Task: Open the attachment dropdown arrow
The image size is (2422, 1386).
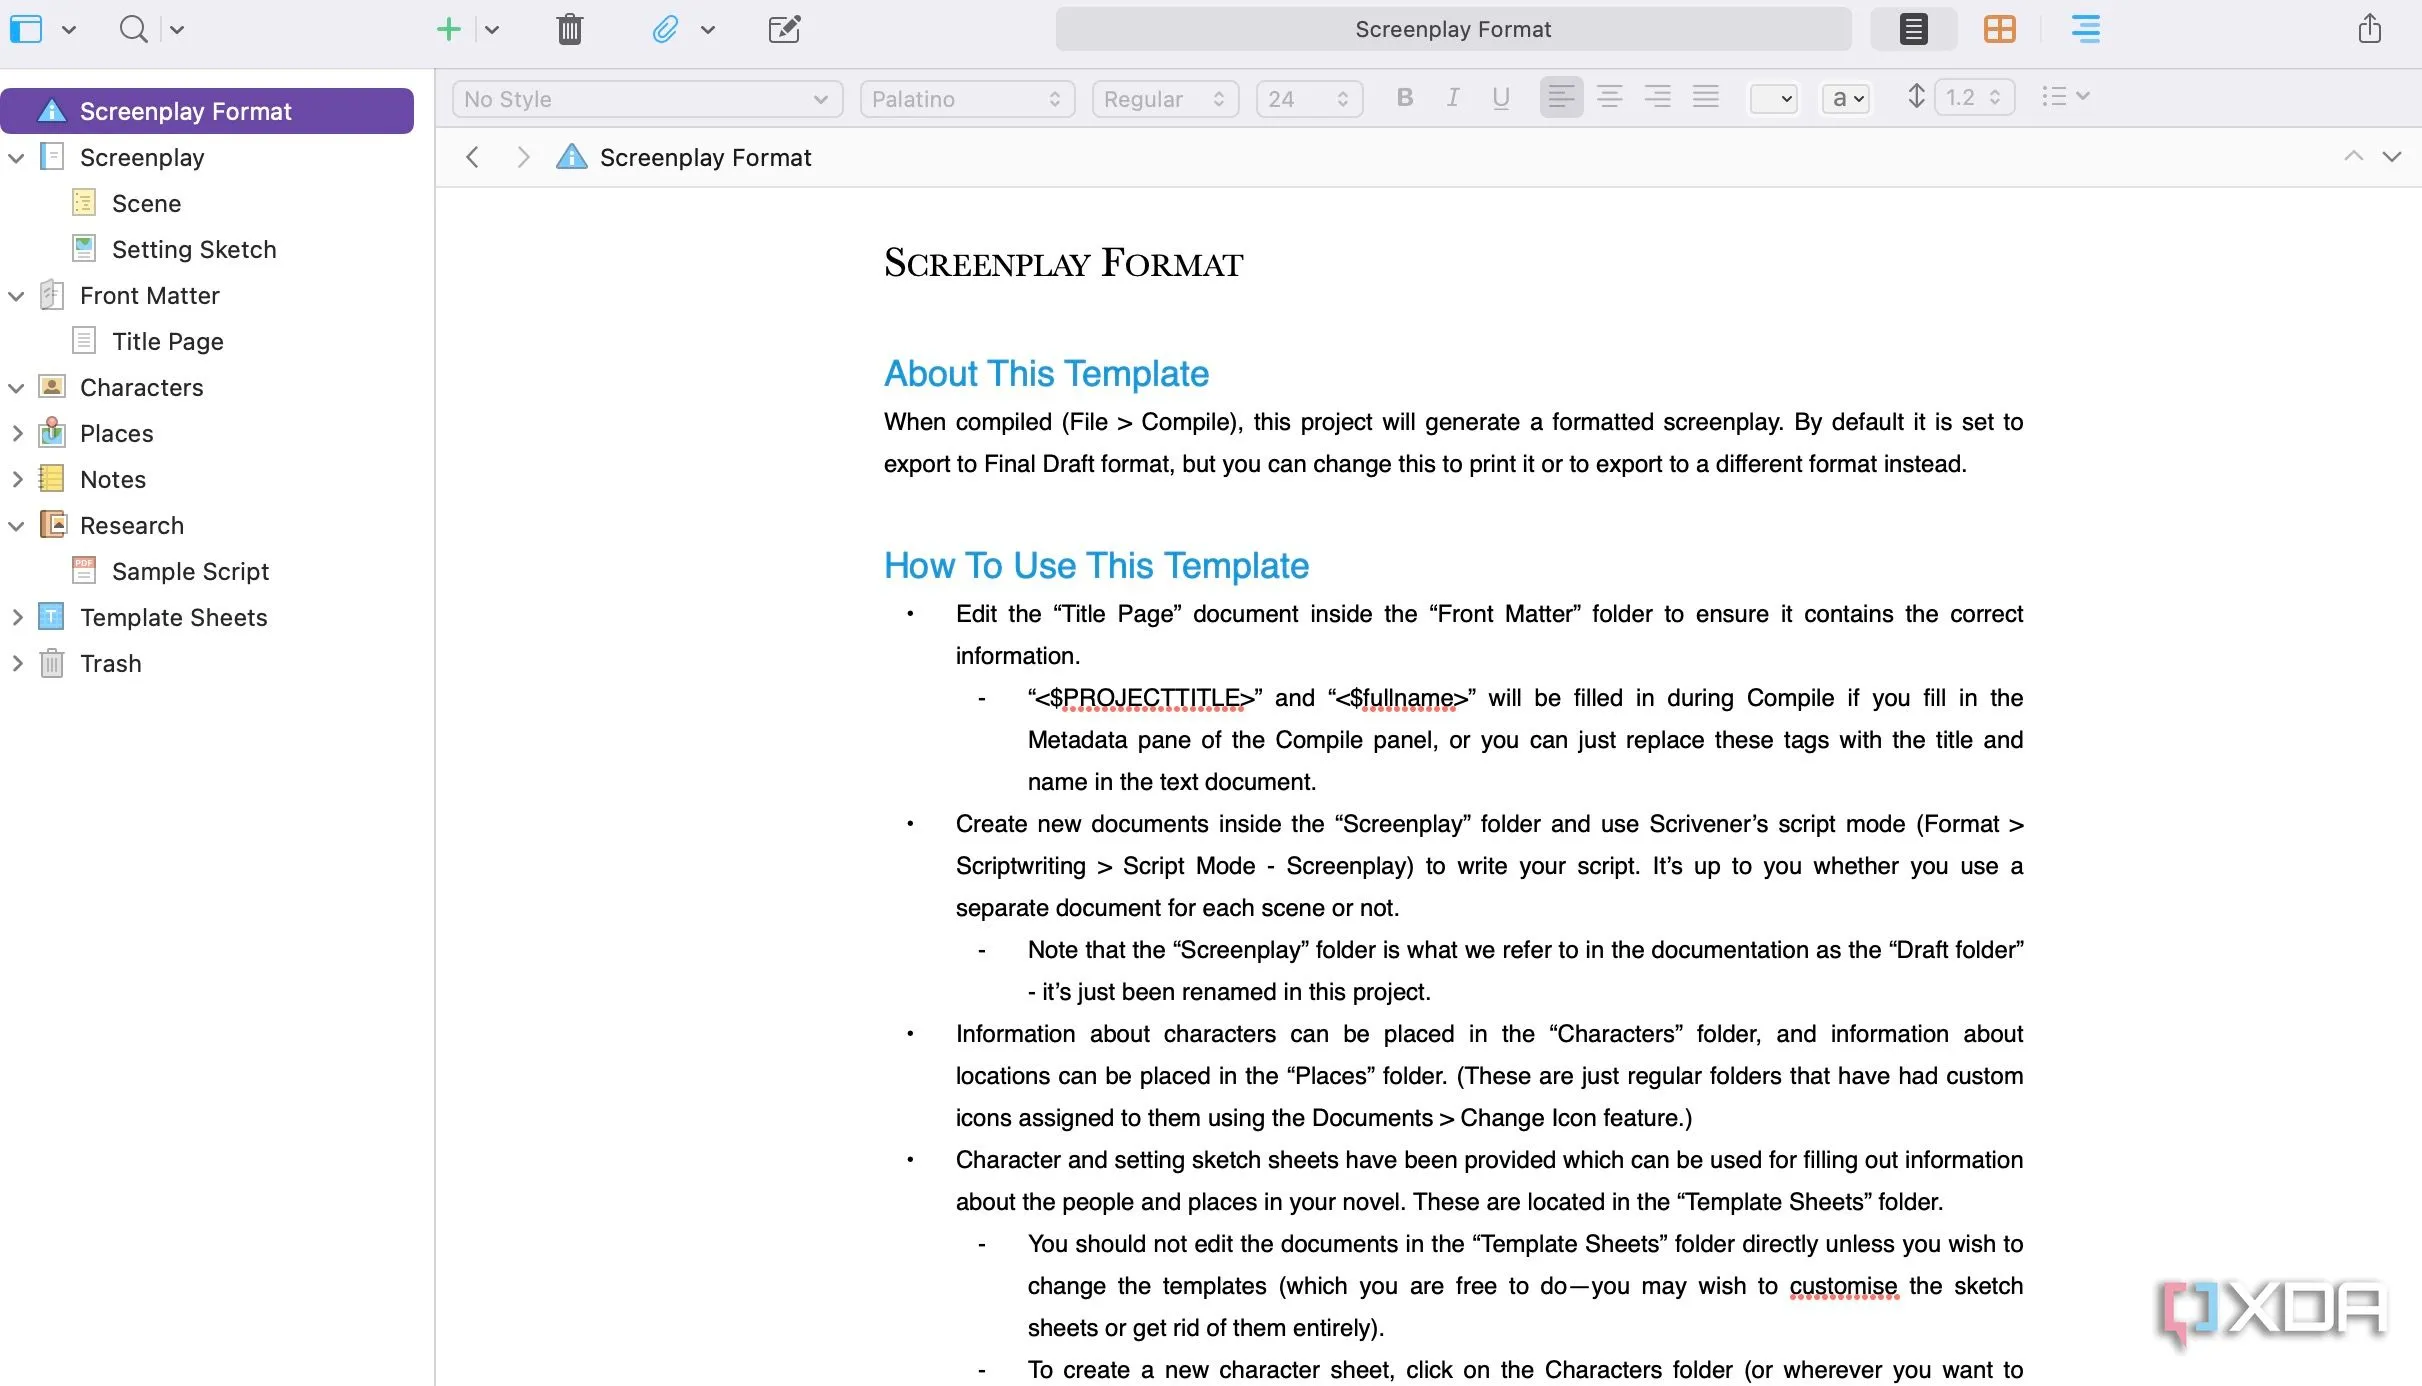Action: coord(708,30)
